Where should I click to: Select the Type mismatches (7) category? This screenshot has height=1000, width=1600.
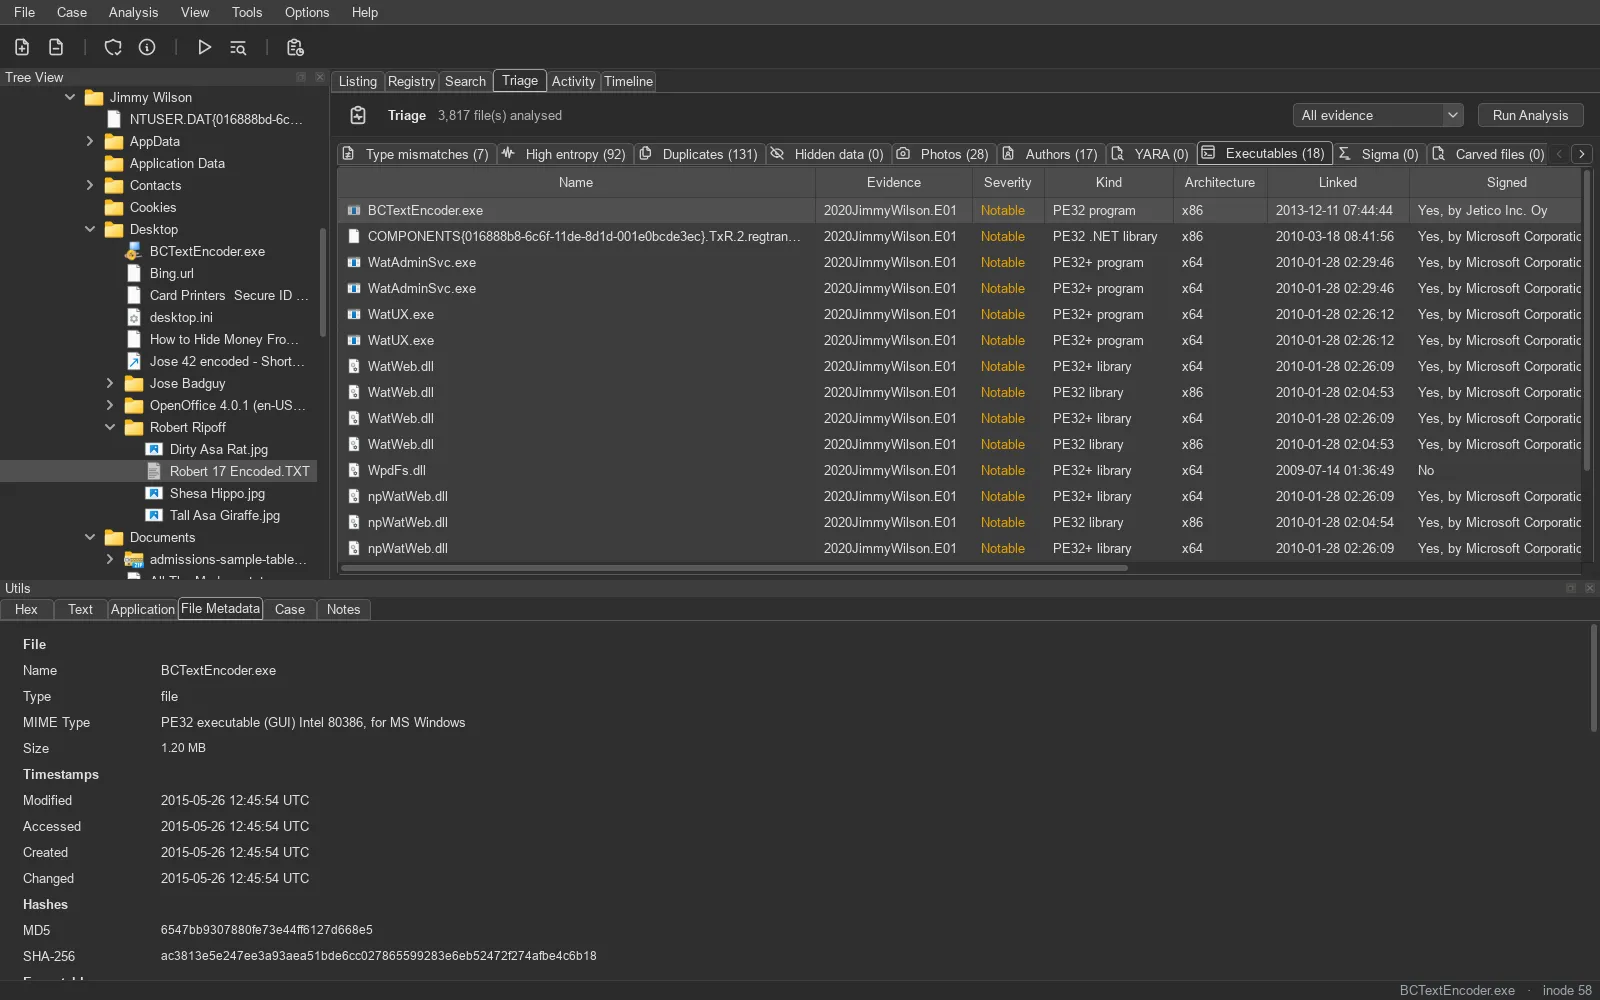click(x=416, y=154)
